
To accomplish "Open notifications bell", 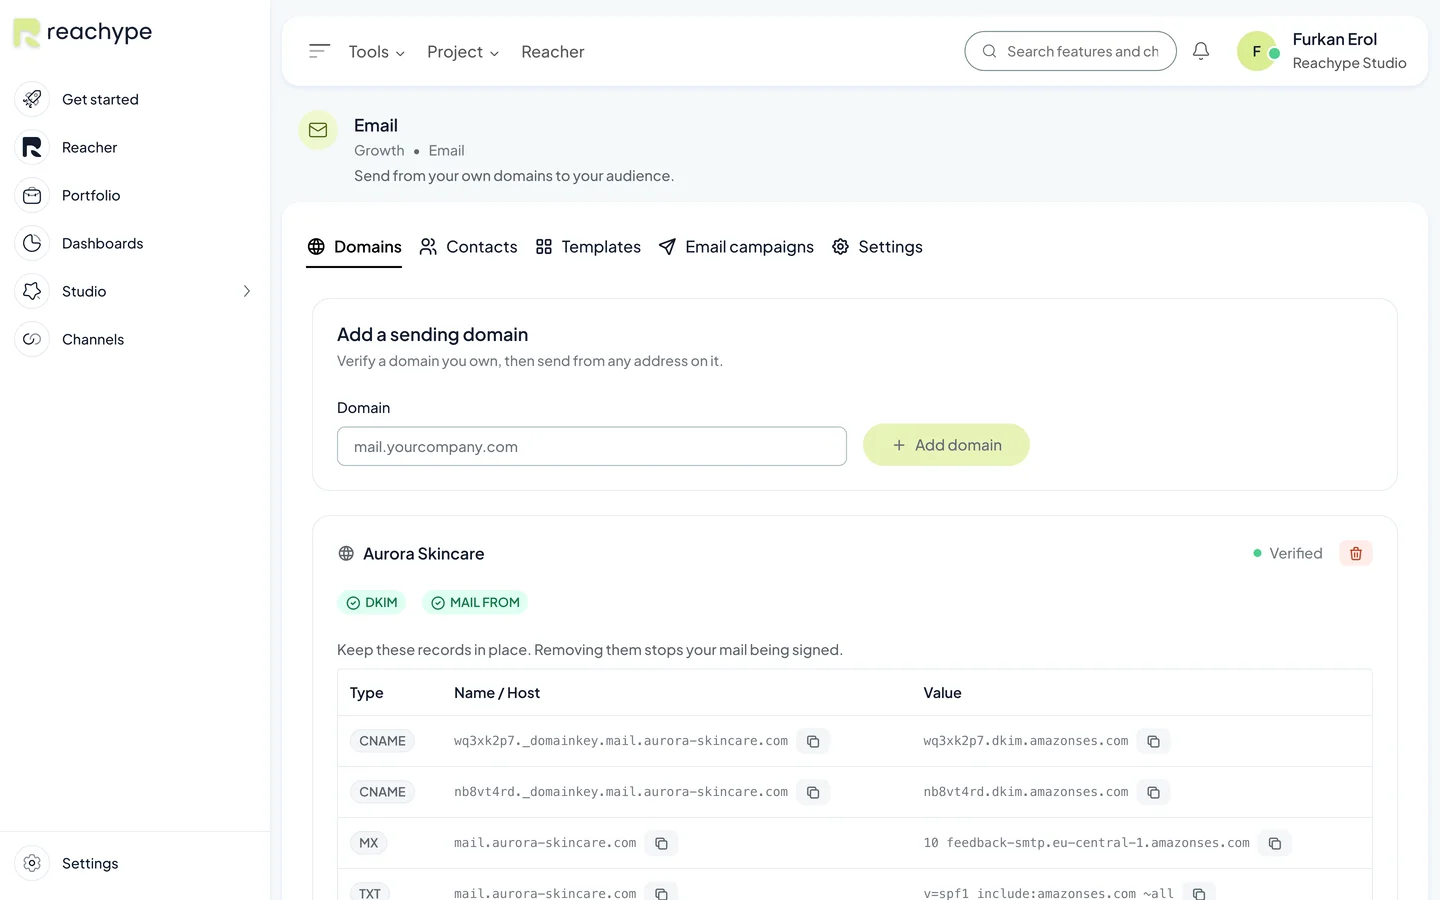I will 1201,51.
